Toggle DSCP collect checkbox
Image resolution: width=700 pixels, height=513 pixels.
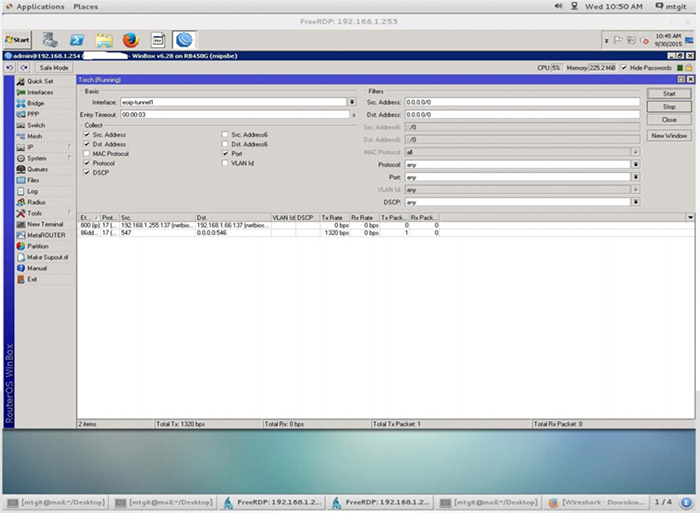tap(87, 172)
